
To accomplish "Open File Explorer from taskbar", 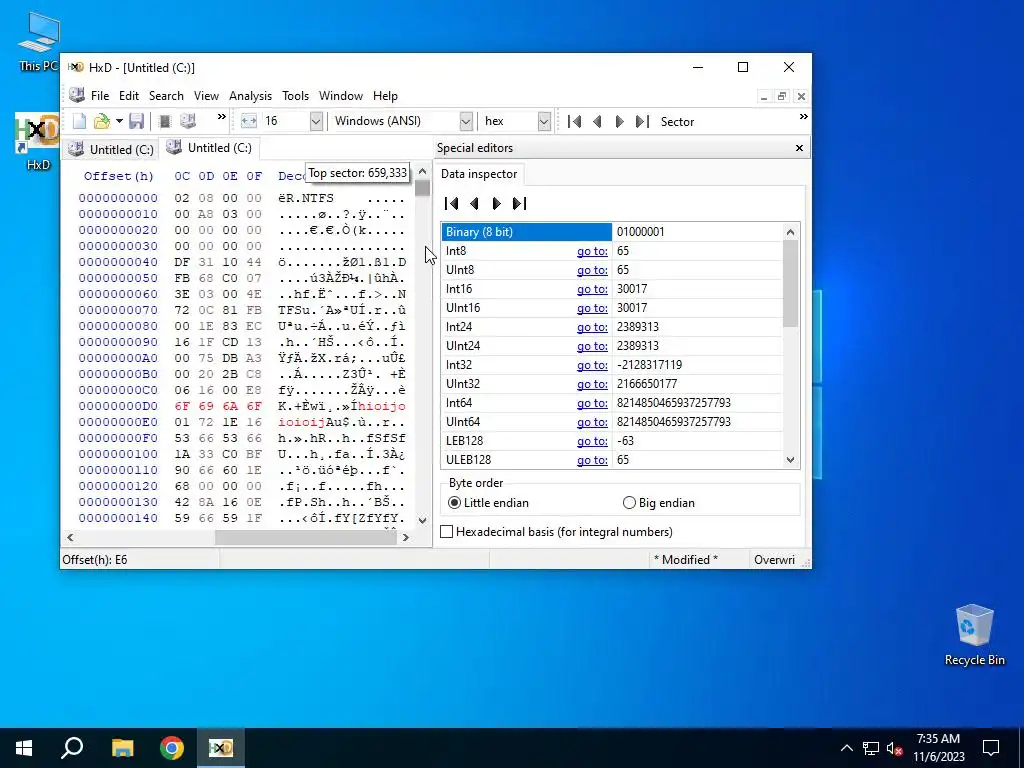I will [x=122, y=748].
